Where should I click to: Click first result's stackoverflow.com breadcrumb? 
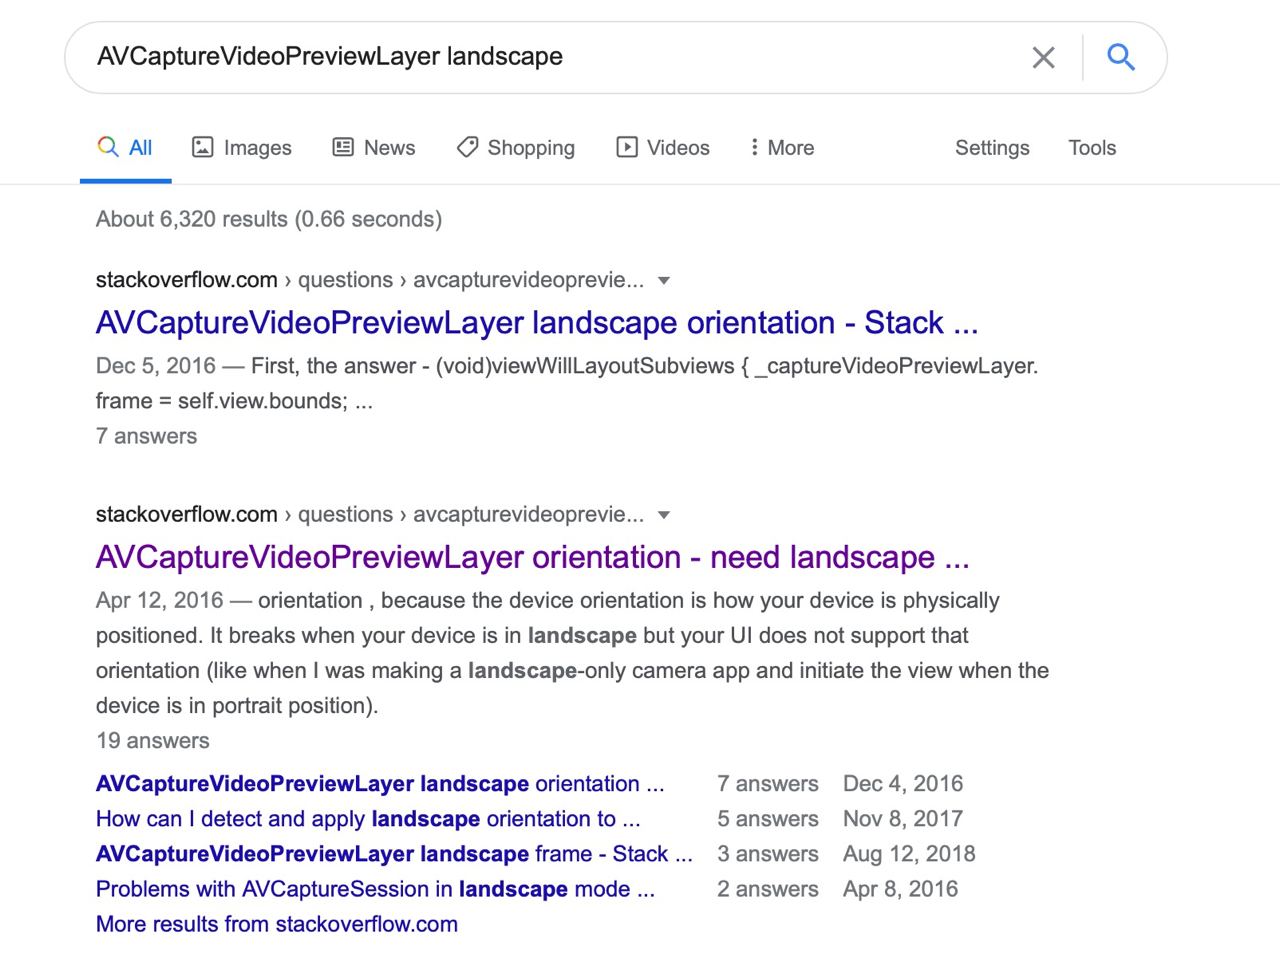[x=187, y=280]
